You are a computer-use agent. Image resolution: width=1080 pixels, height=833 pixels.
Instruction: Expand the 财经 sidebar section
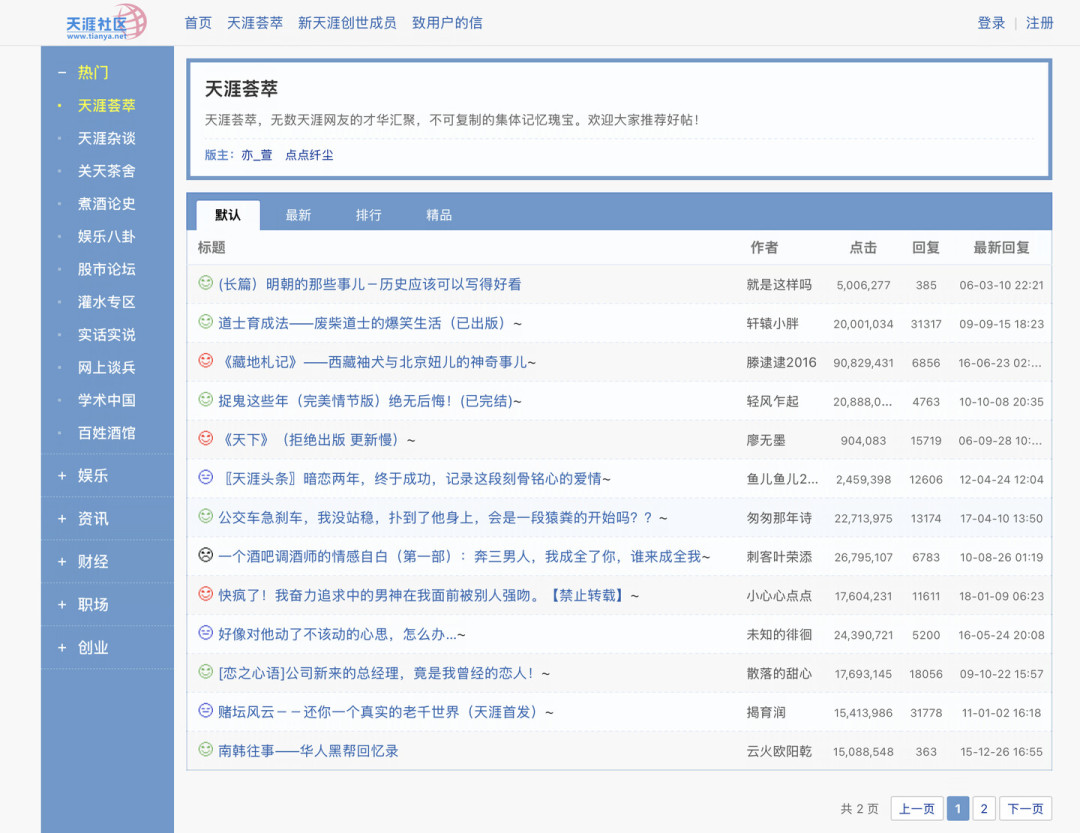(x=62, y=562)
